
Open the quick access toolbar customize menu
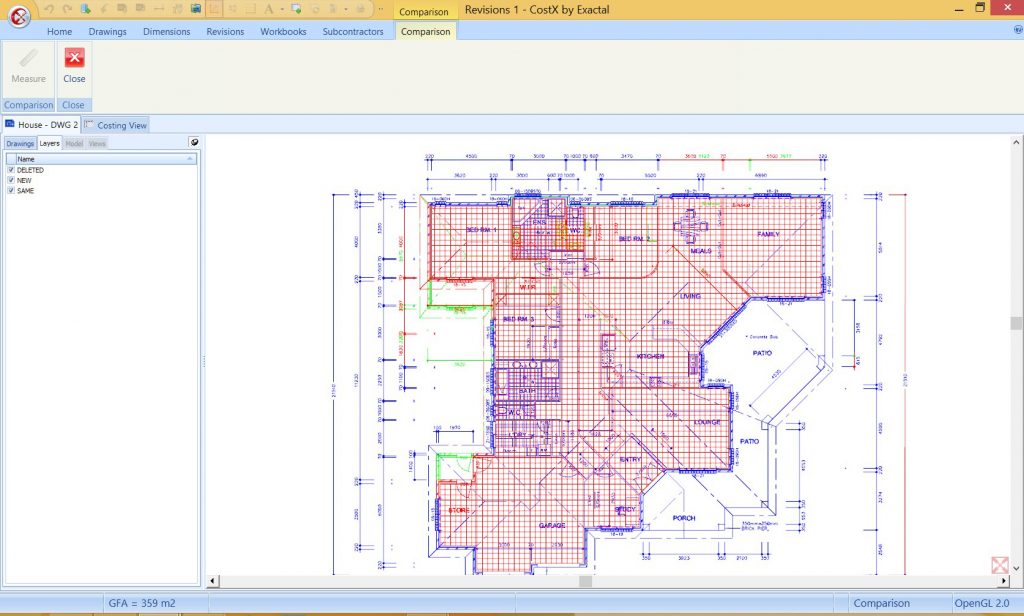coord(381,9)
